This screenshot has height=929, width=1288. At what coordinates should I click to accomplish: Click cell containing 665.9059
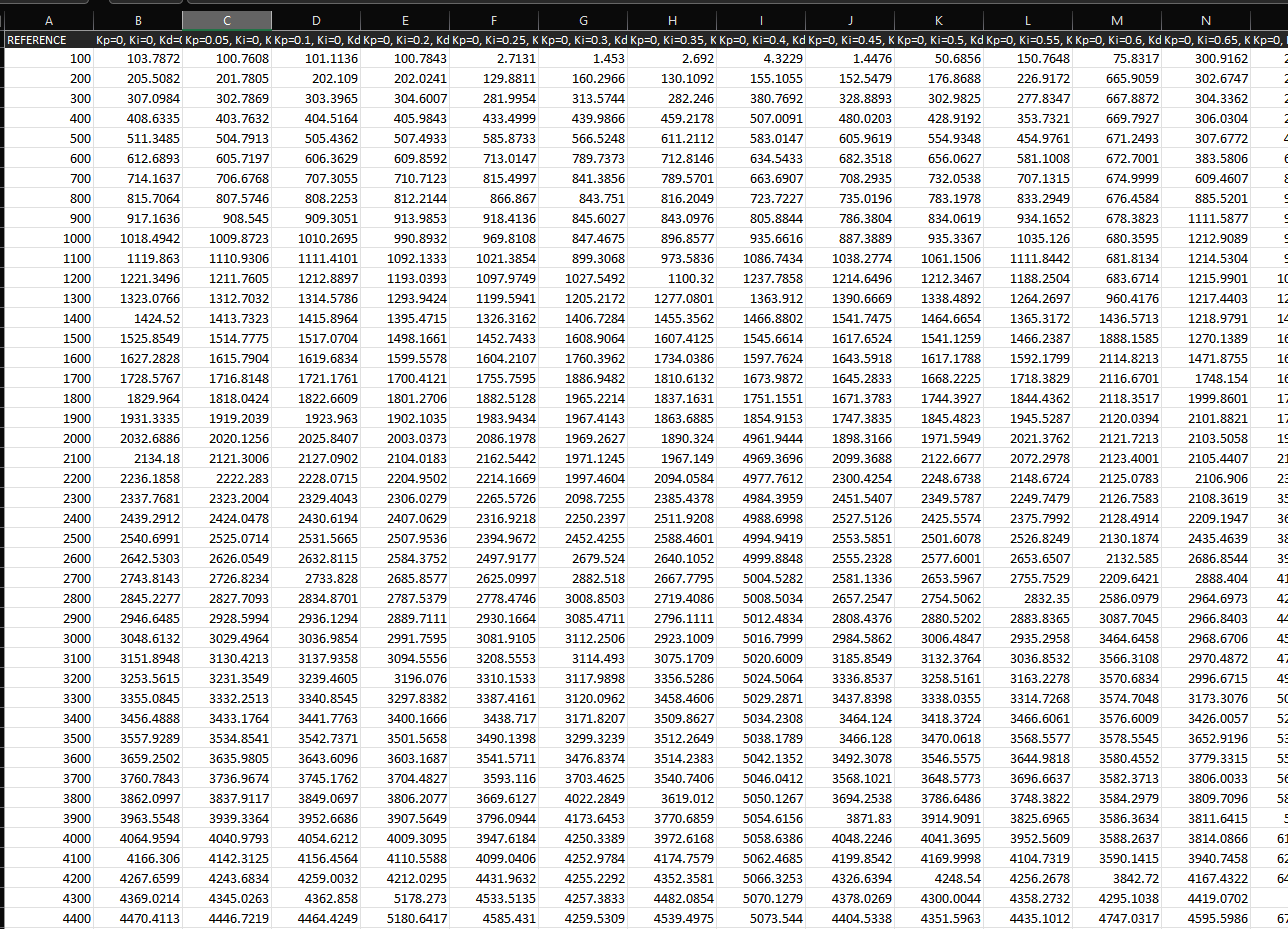1117,78
